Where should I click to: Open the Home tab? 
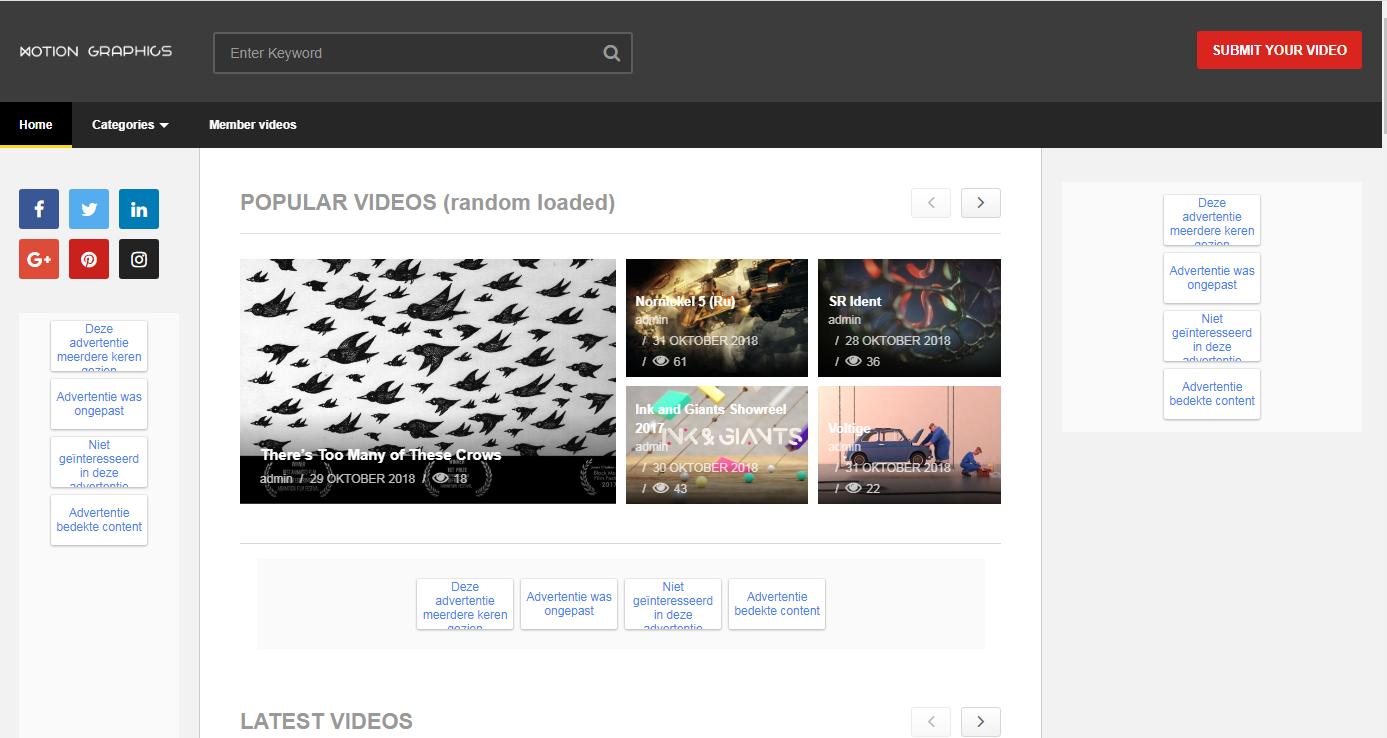(36, 125)
